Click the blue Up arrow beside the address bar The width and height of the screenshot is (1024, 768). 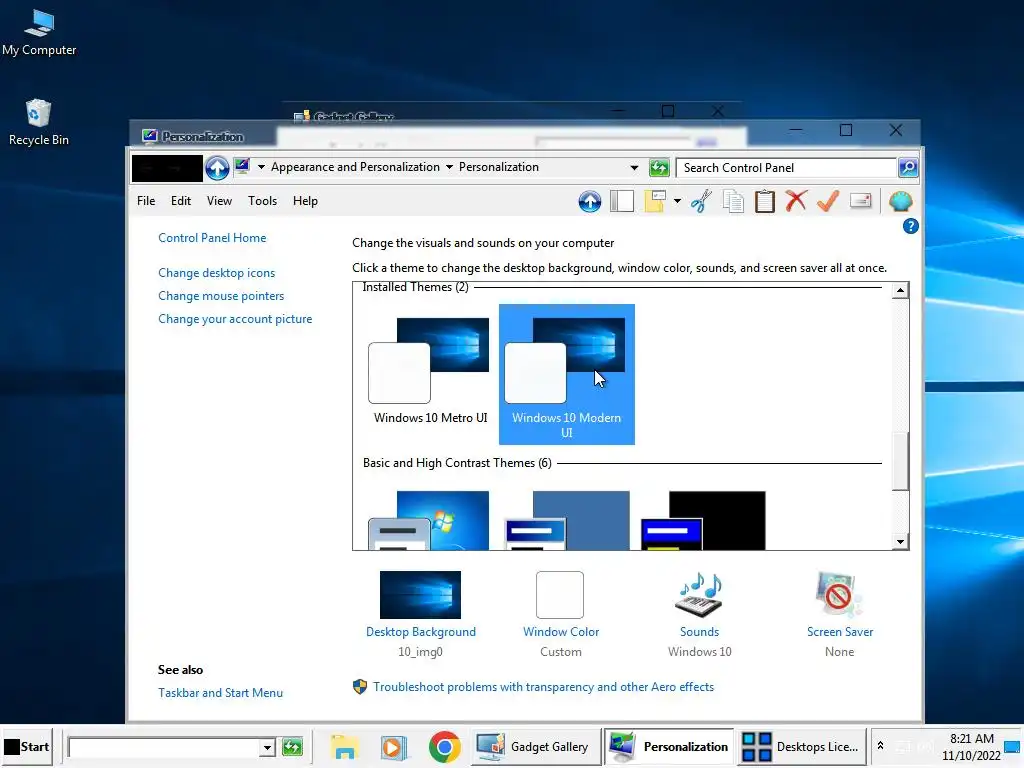217,168
